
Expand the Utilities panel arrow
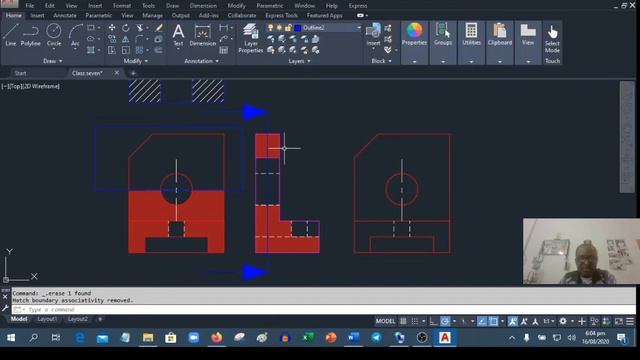point(471,62)
